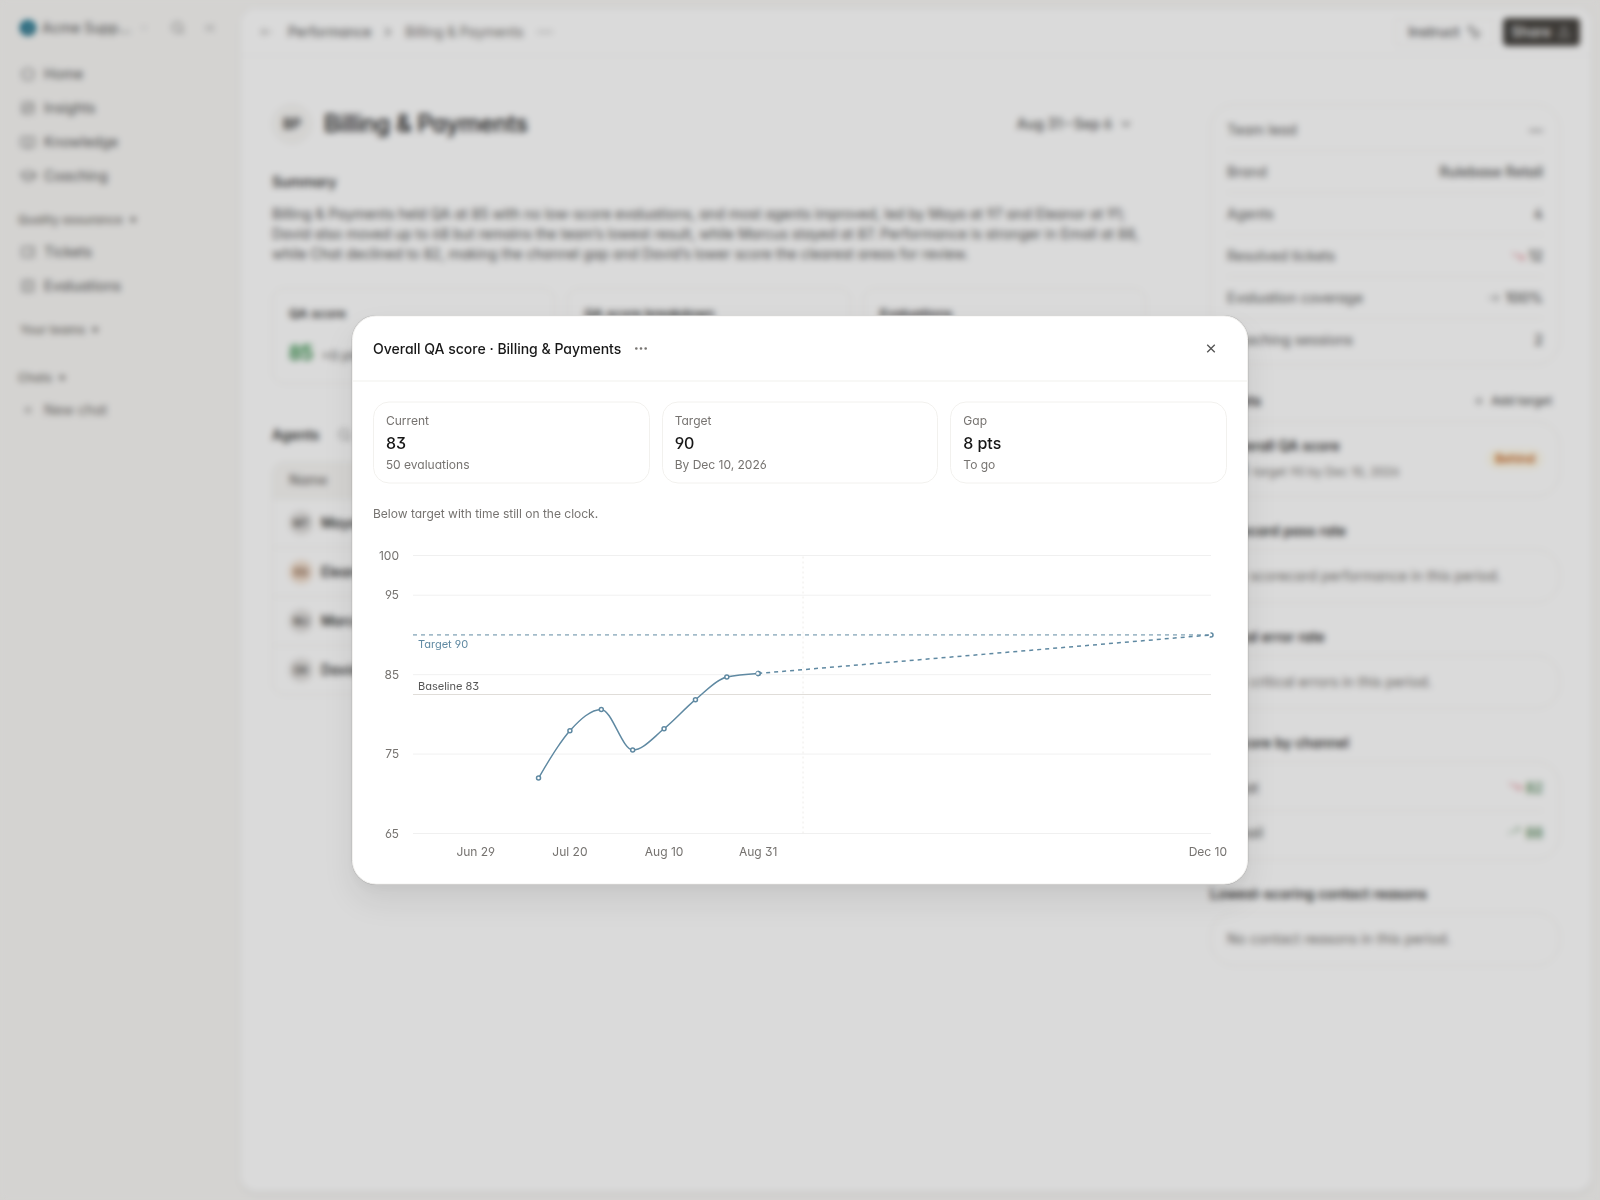
Task: Select the chart data point above Aug 10
Action: pos(664,729)
